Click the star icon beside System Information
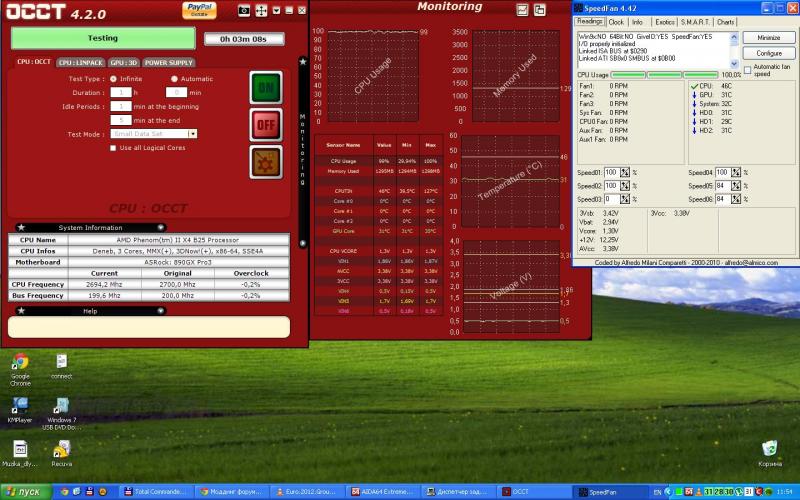 (21, 227)
